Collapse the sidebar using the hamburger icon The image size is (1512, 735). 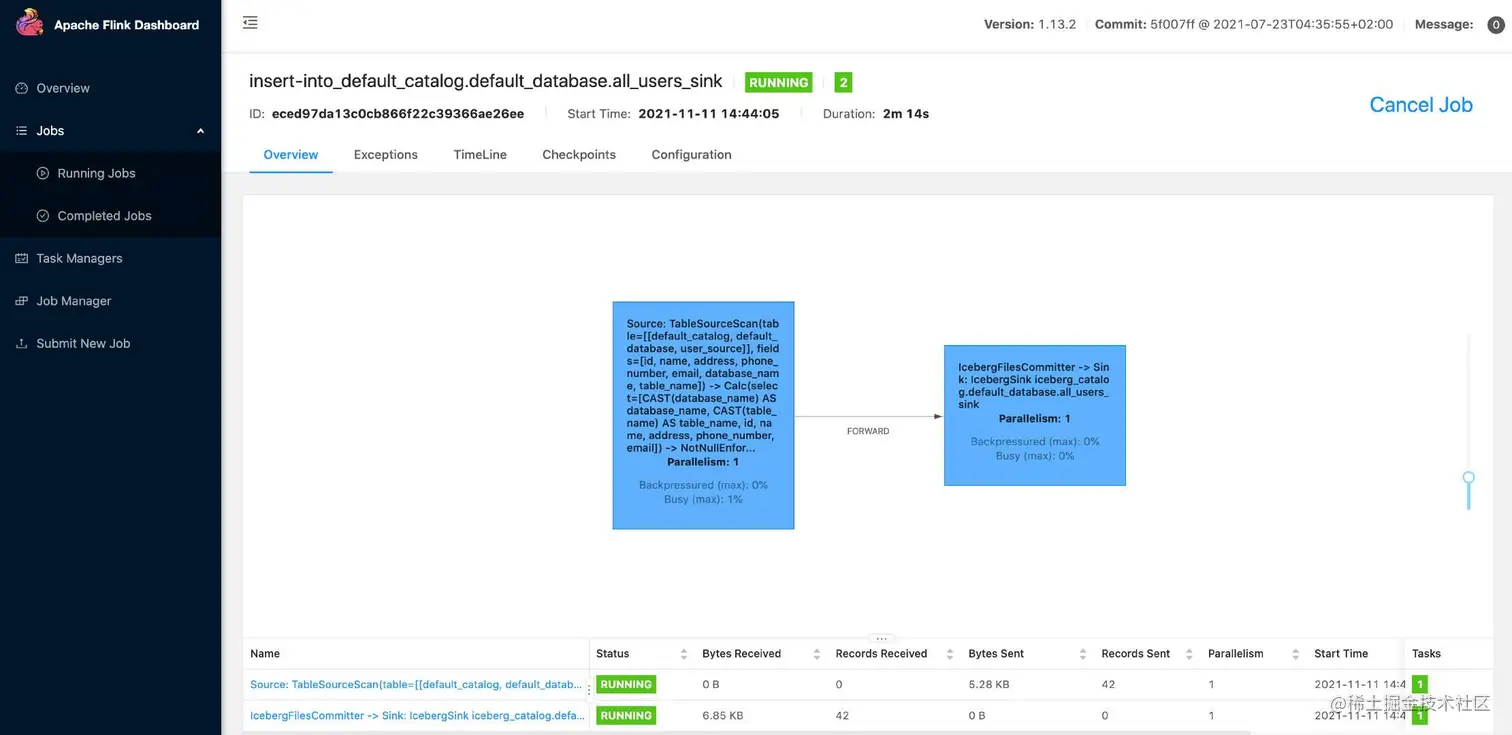[x=250, y=20]
